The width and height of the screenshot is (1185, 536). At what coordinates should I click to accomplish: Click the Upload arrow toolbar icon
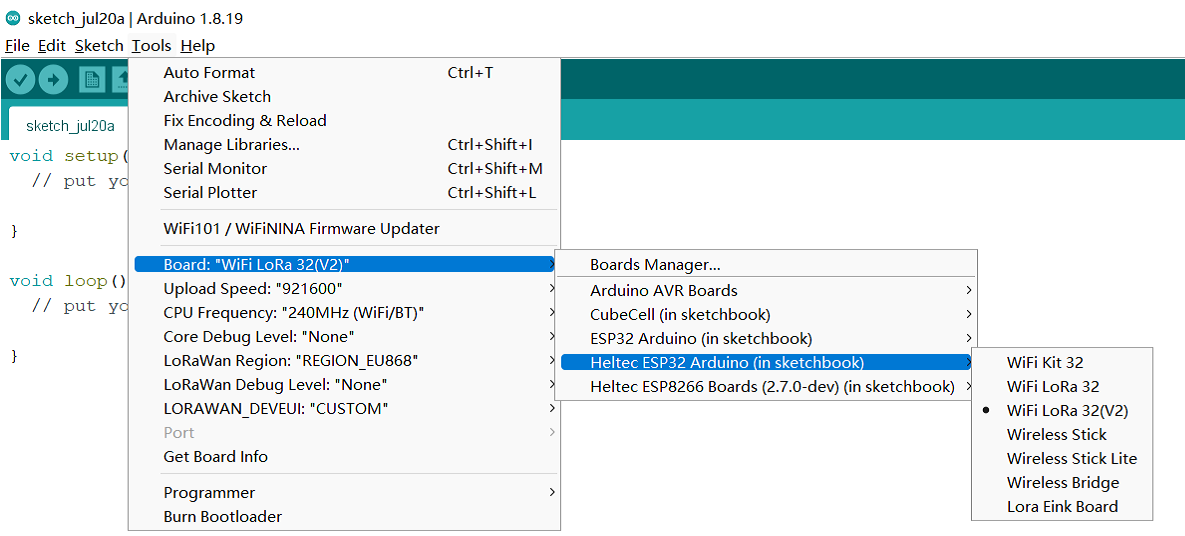coord(53,79)
